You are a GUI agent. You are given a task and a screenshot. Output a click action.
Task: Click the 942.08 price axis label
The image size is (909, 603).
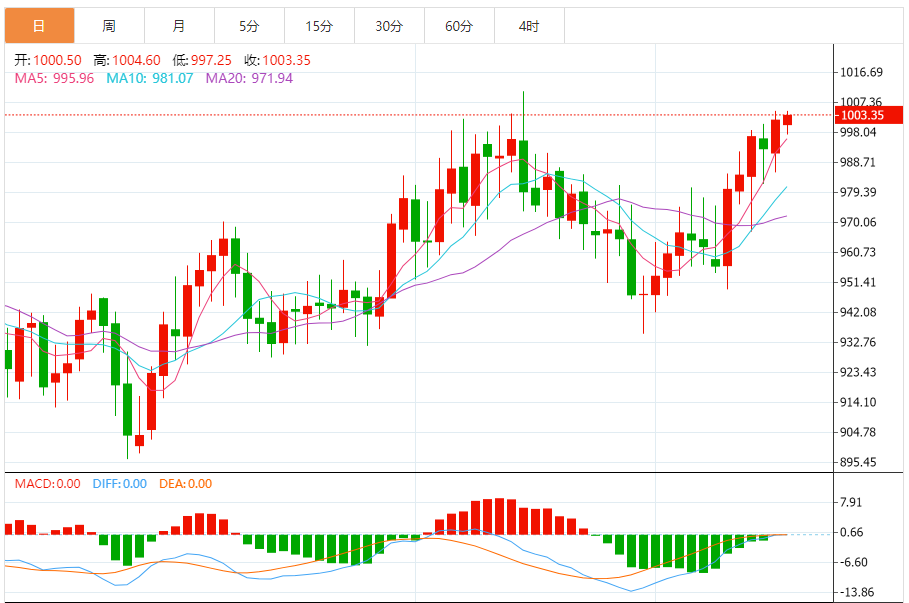(859, 312)
